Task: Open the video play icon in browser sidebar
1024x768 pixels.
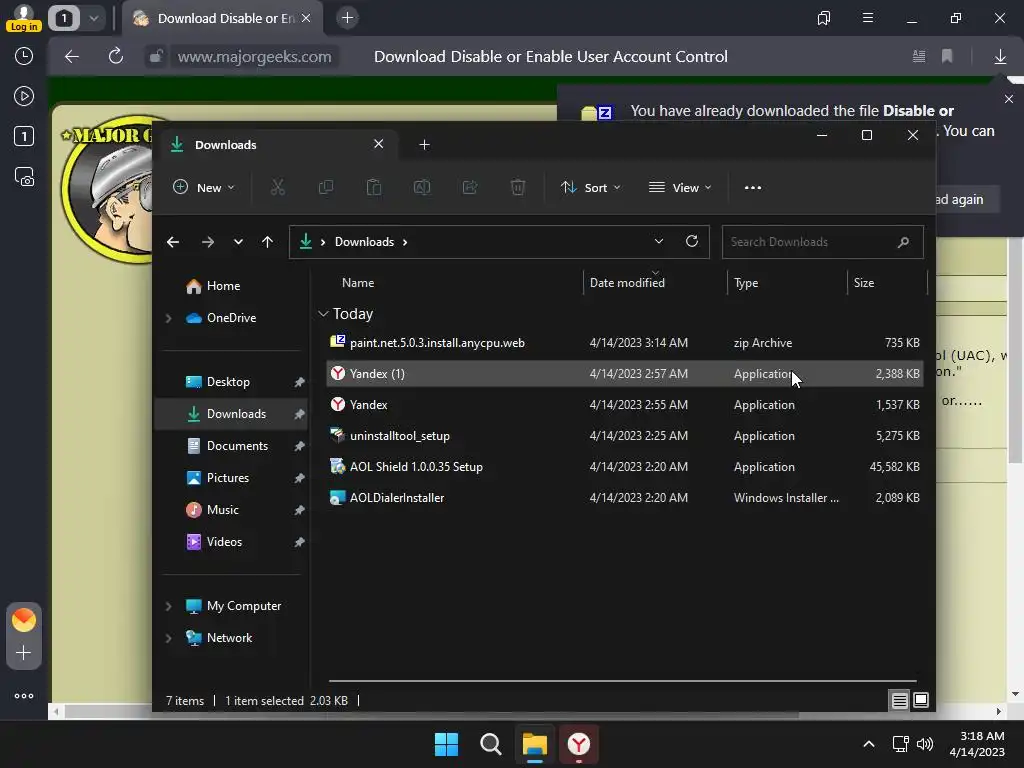Action: coord(24,97)
